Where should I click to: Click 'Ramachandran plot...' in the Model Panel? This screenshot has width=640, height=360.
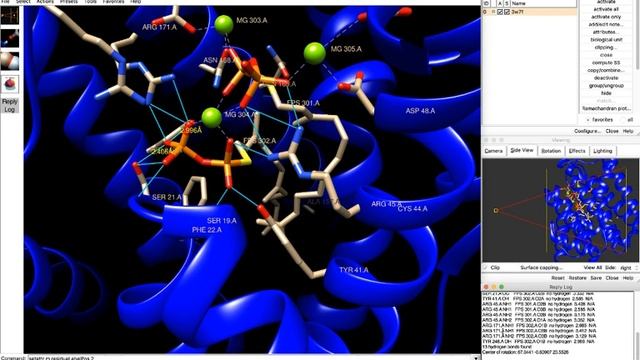(606, 109)
